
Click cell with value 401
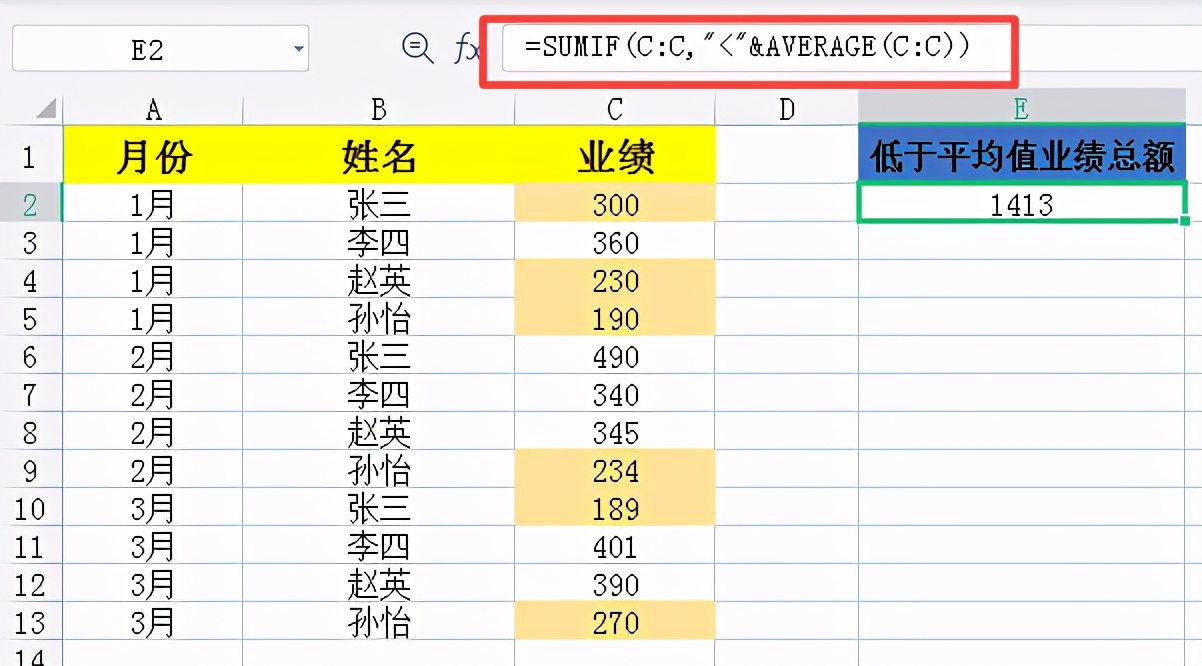pyautogui.click(x=615, y=546)
